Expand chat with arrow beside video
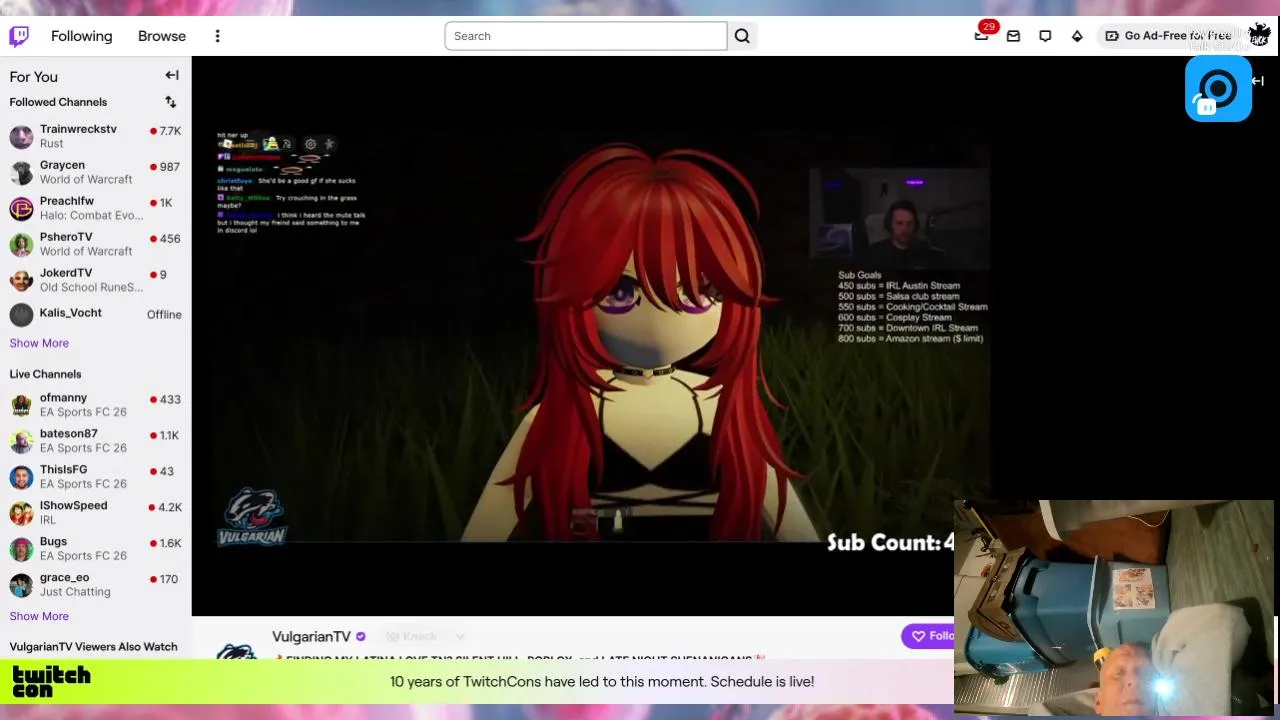 coord(1258,81)
